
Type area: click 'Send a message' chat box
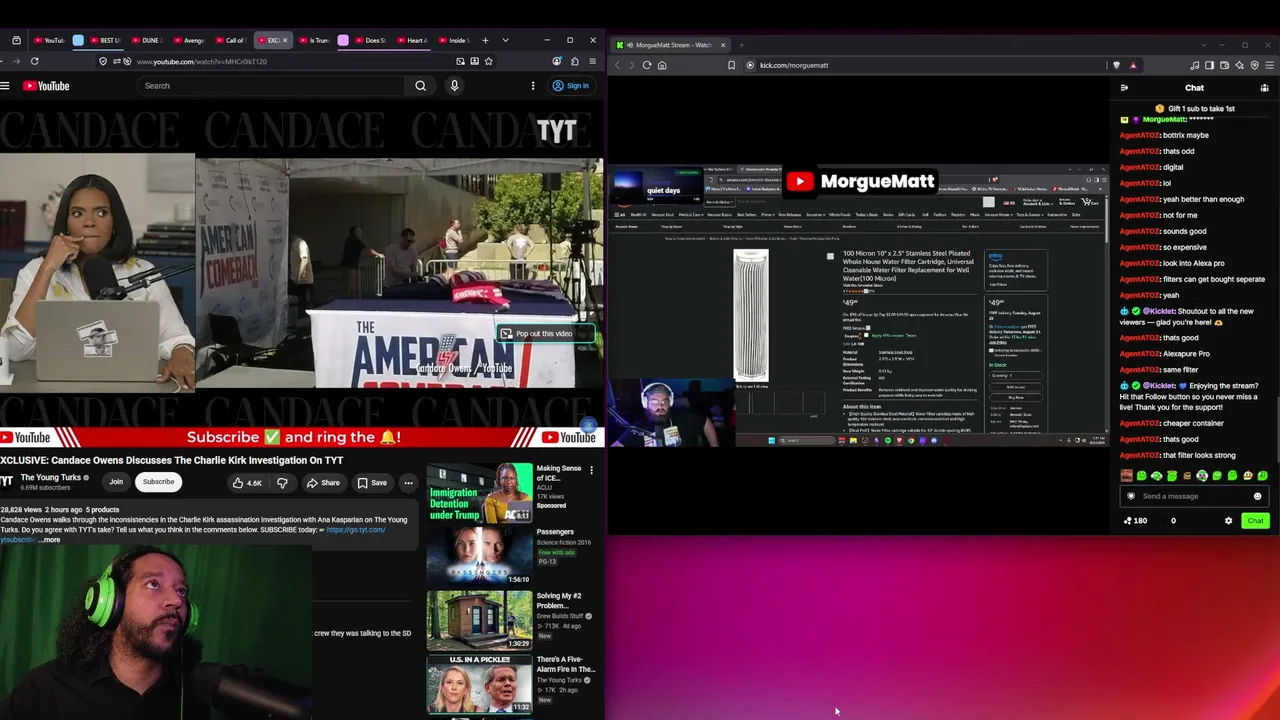click(1196, 496)
